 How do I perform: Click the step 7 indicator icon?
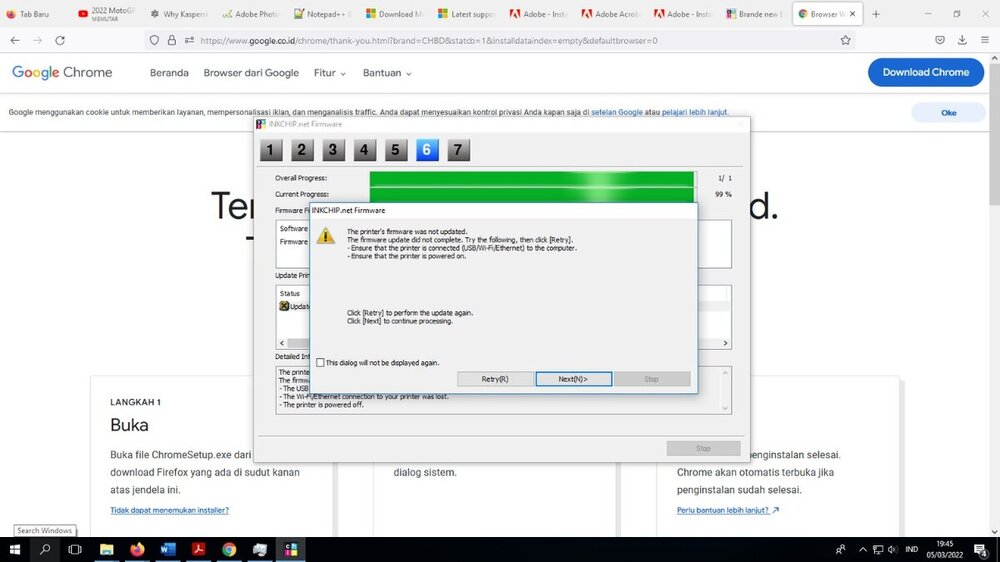[458, 150]
